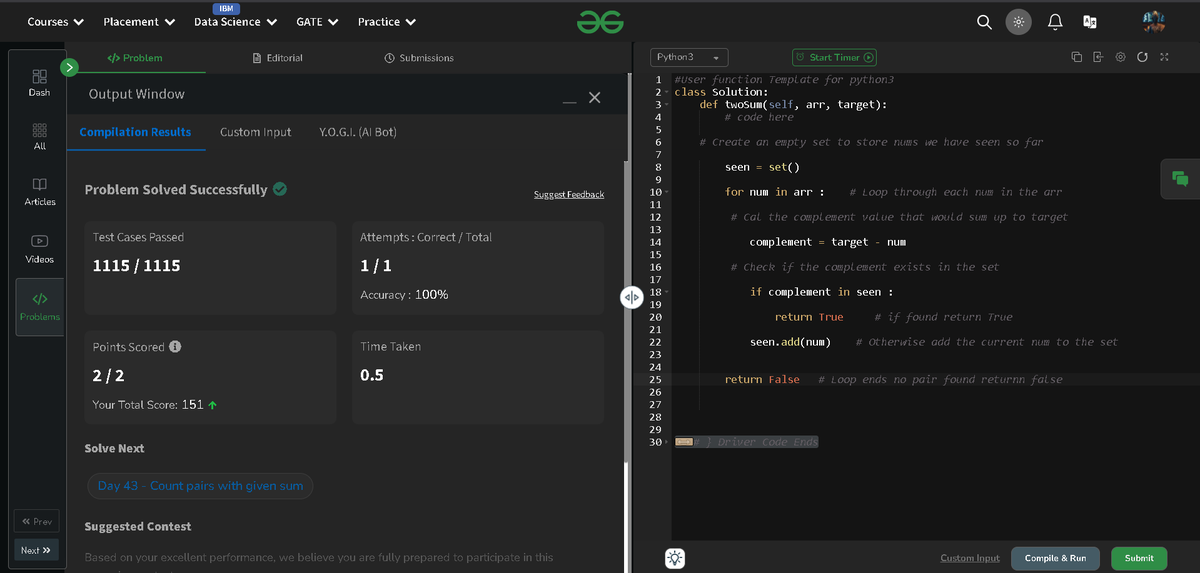Image resolution: width=1200 pixels, height=573 pixels.
Task: Click on 'seen = set()' code line
Action: coord(762,167)
